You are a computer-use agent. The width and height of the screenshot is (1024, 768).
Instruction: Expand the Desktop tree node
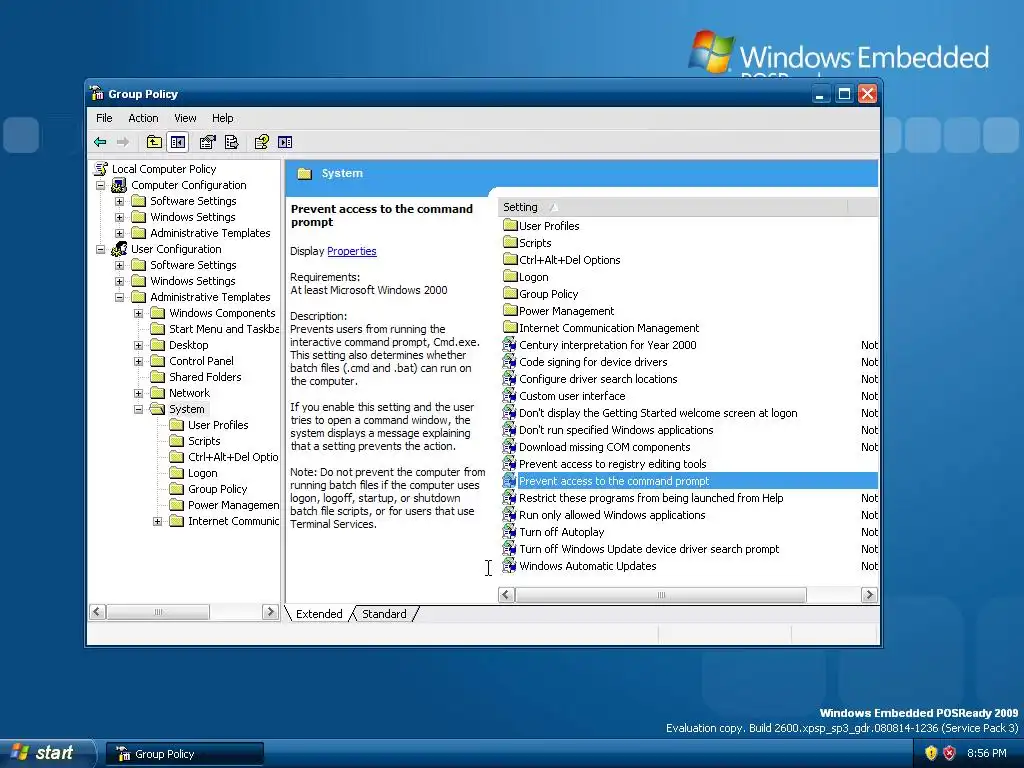pyautogui.click(x=138, y=345)
